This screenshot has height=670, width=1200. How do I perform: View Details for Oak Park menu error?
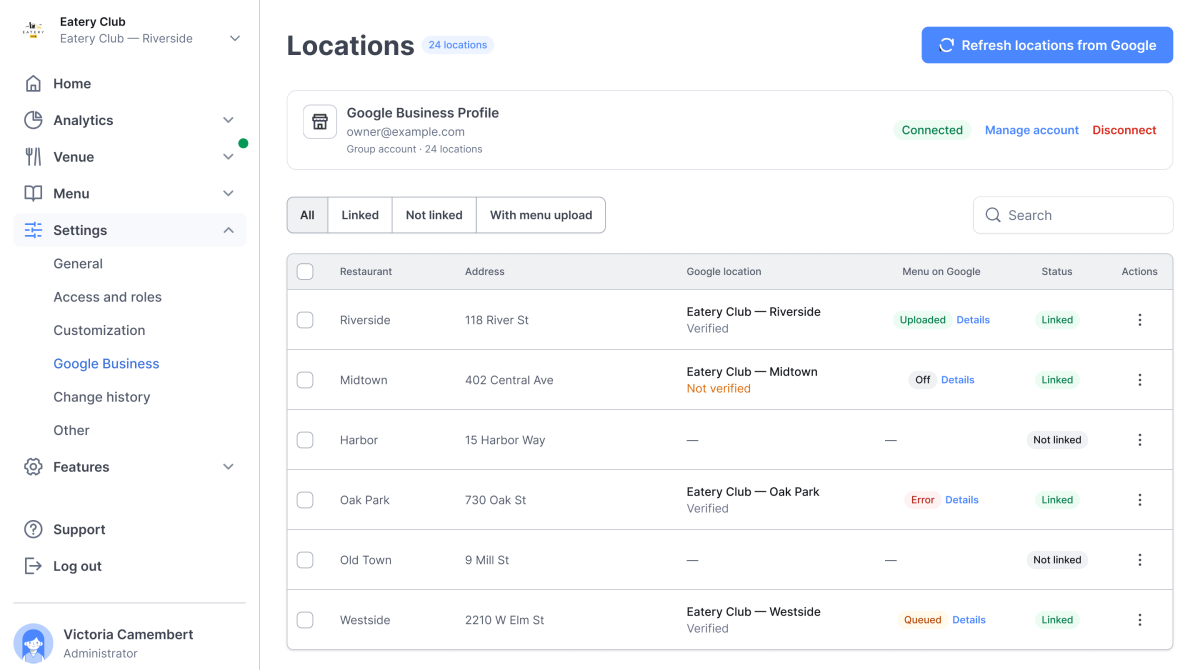[x=962, y=500]
